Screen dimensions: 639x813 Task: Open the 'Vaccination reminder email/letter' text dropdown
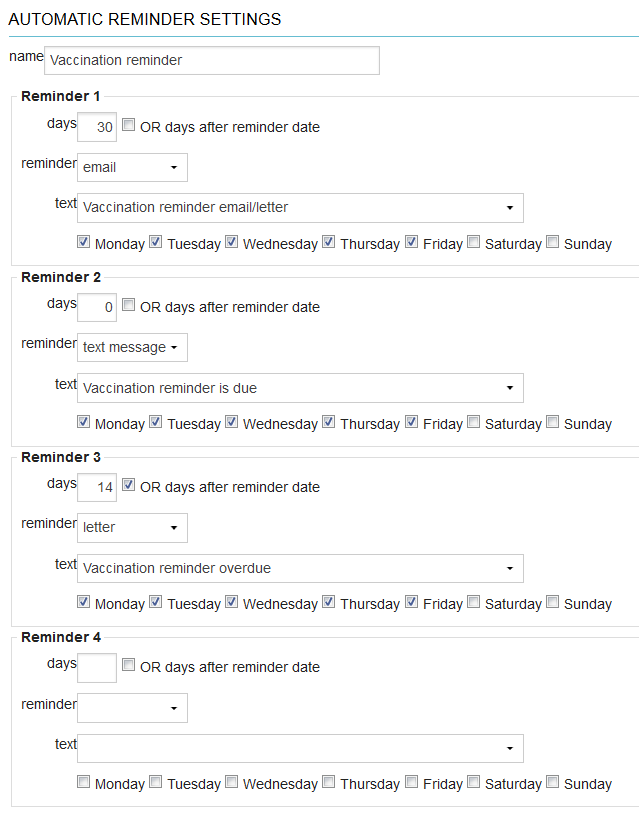tap(300, 208)
